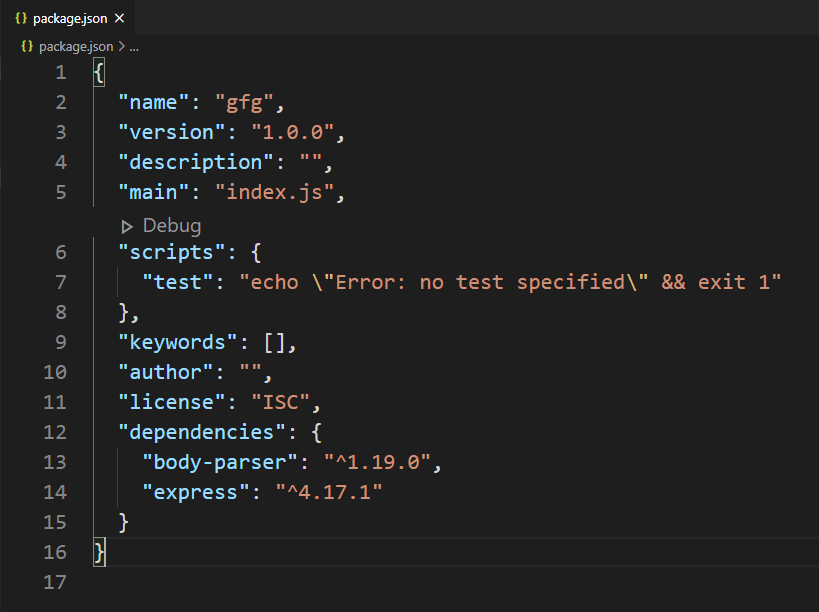819x612 pixels.
Task: Click the "express" dependency name
Action: coord(196,492)
